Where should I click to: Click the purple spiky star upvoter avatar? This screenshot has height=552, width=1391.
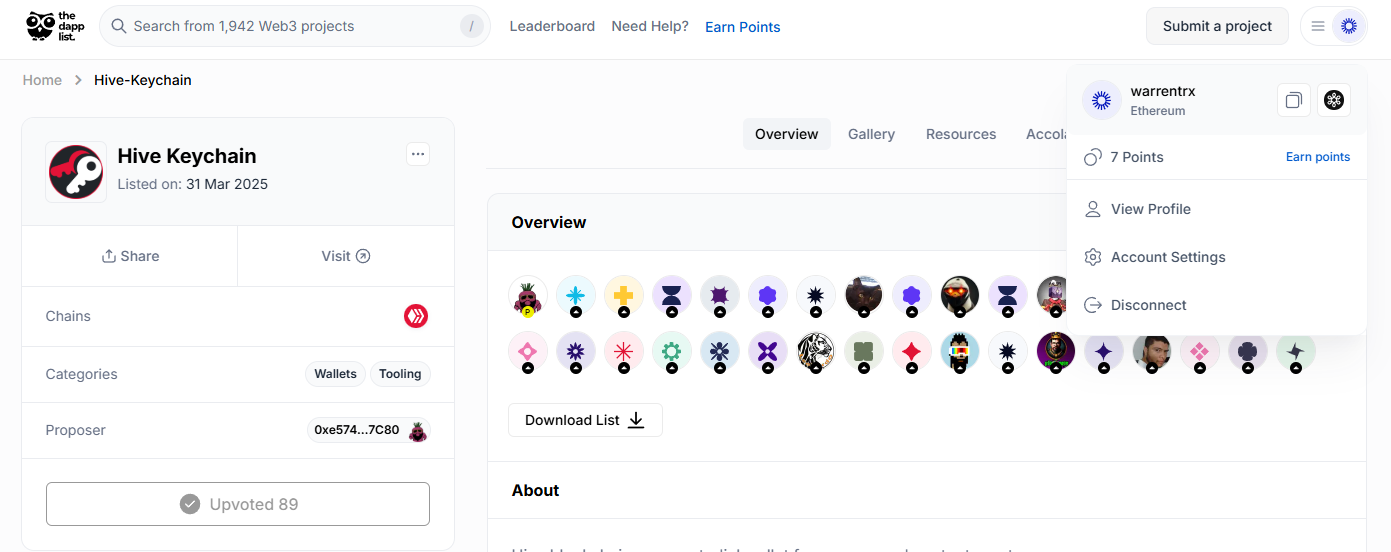720,295
